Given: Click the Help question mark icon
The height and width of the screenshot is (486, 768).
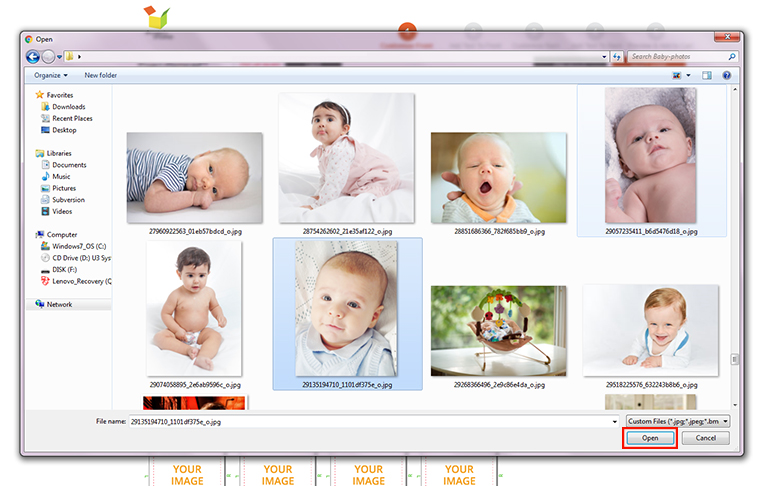Looking at the screenshot, I should (x=727, y=75).
